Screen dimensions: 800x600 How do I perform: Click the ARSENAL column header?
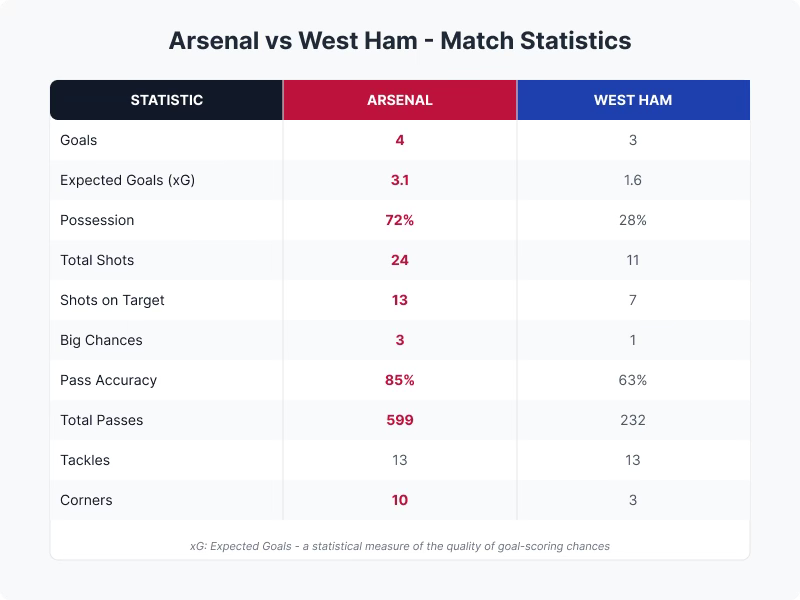pyautogui.click(x=400, y=100)
